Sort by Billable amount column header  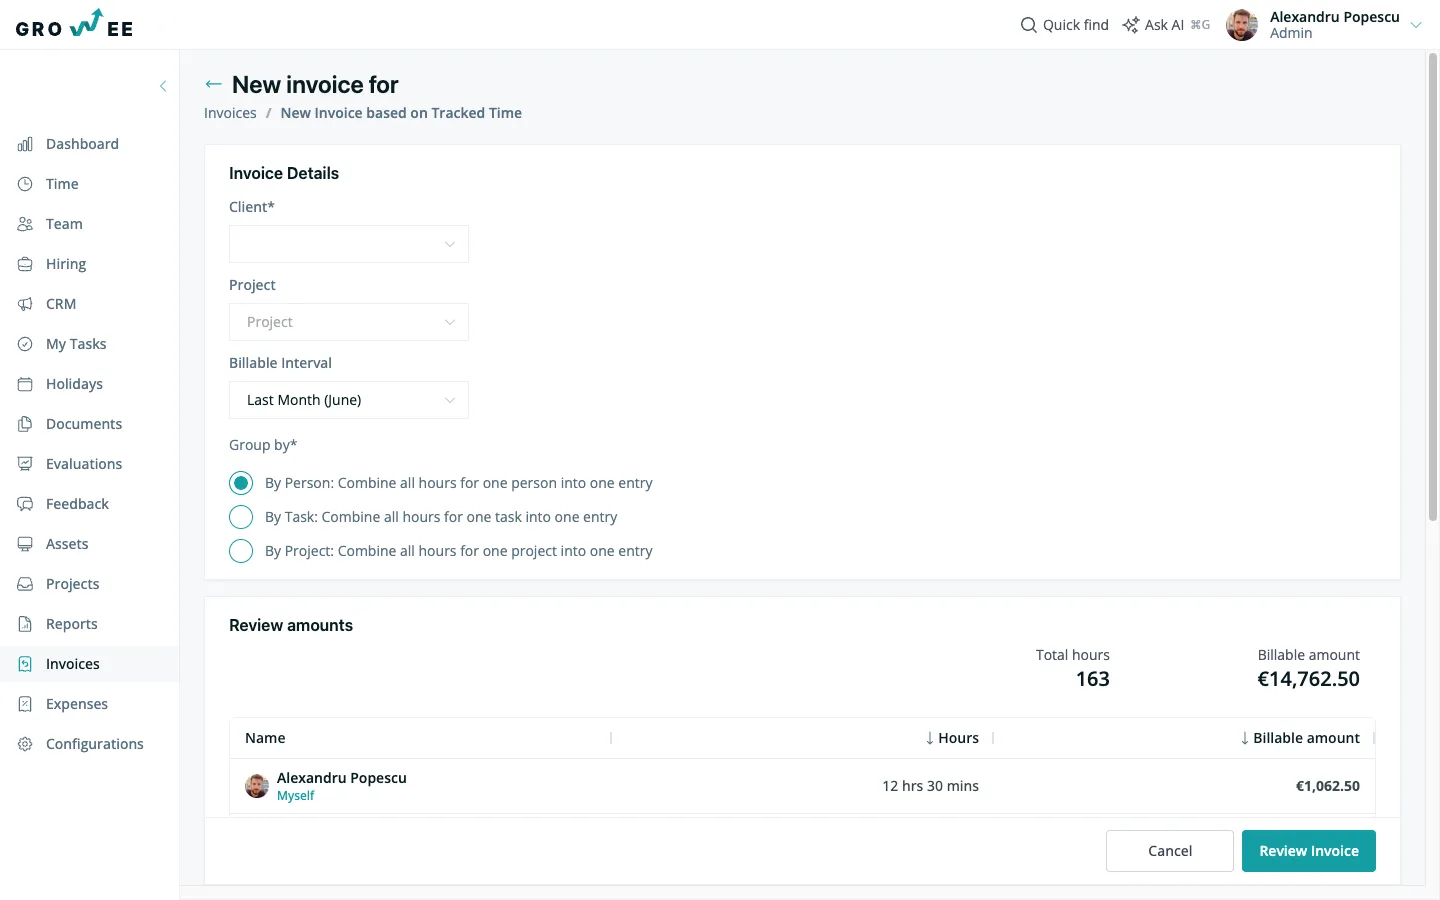[1300, 738]
